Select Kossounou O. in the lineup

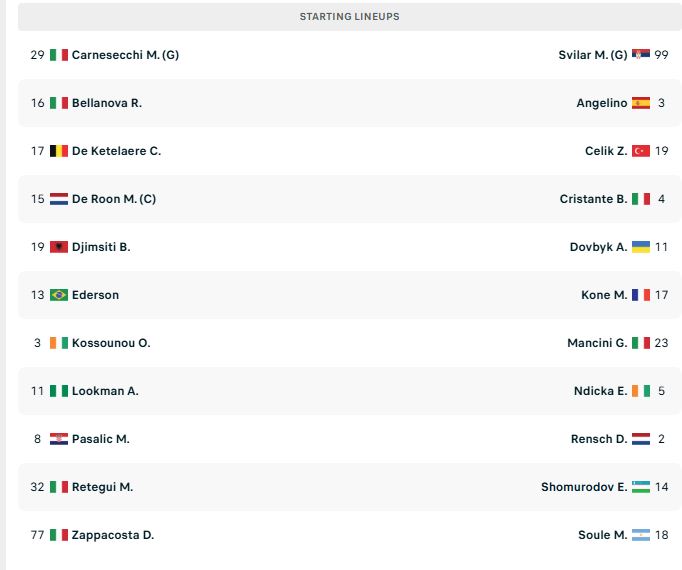click(x=111, y=343)
